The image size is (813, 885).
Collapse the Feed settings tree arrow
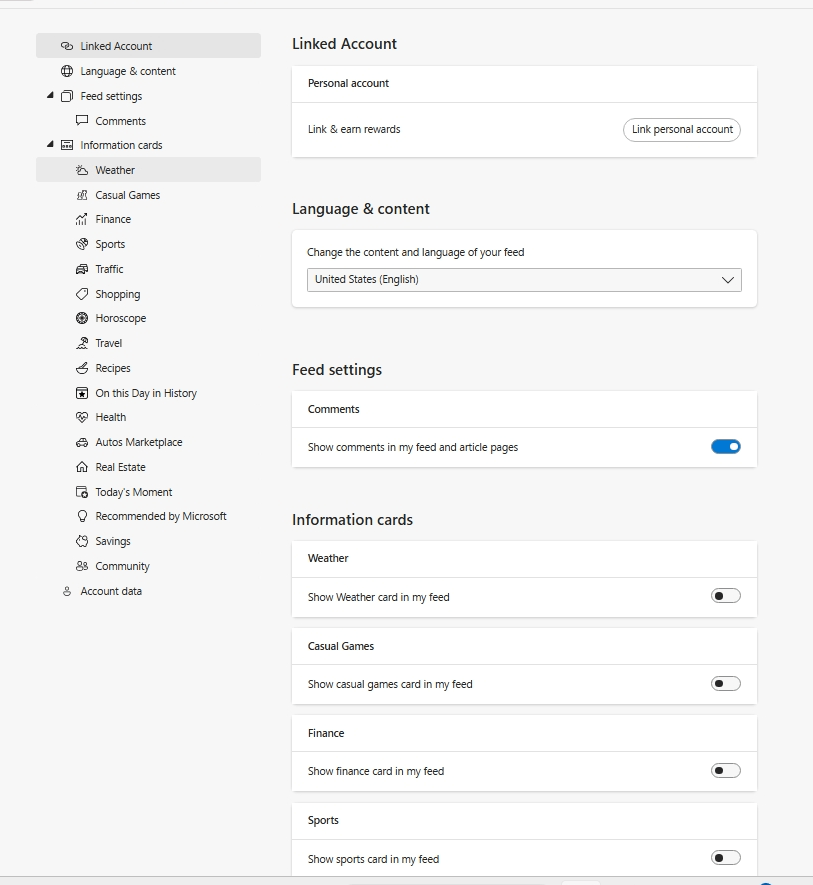[50, 95]
